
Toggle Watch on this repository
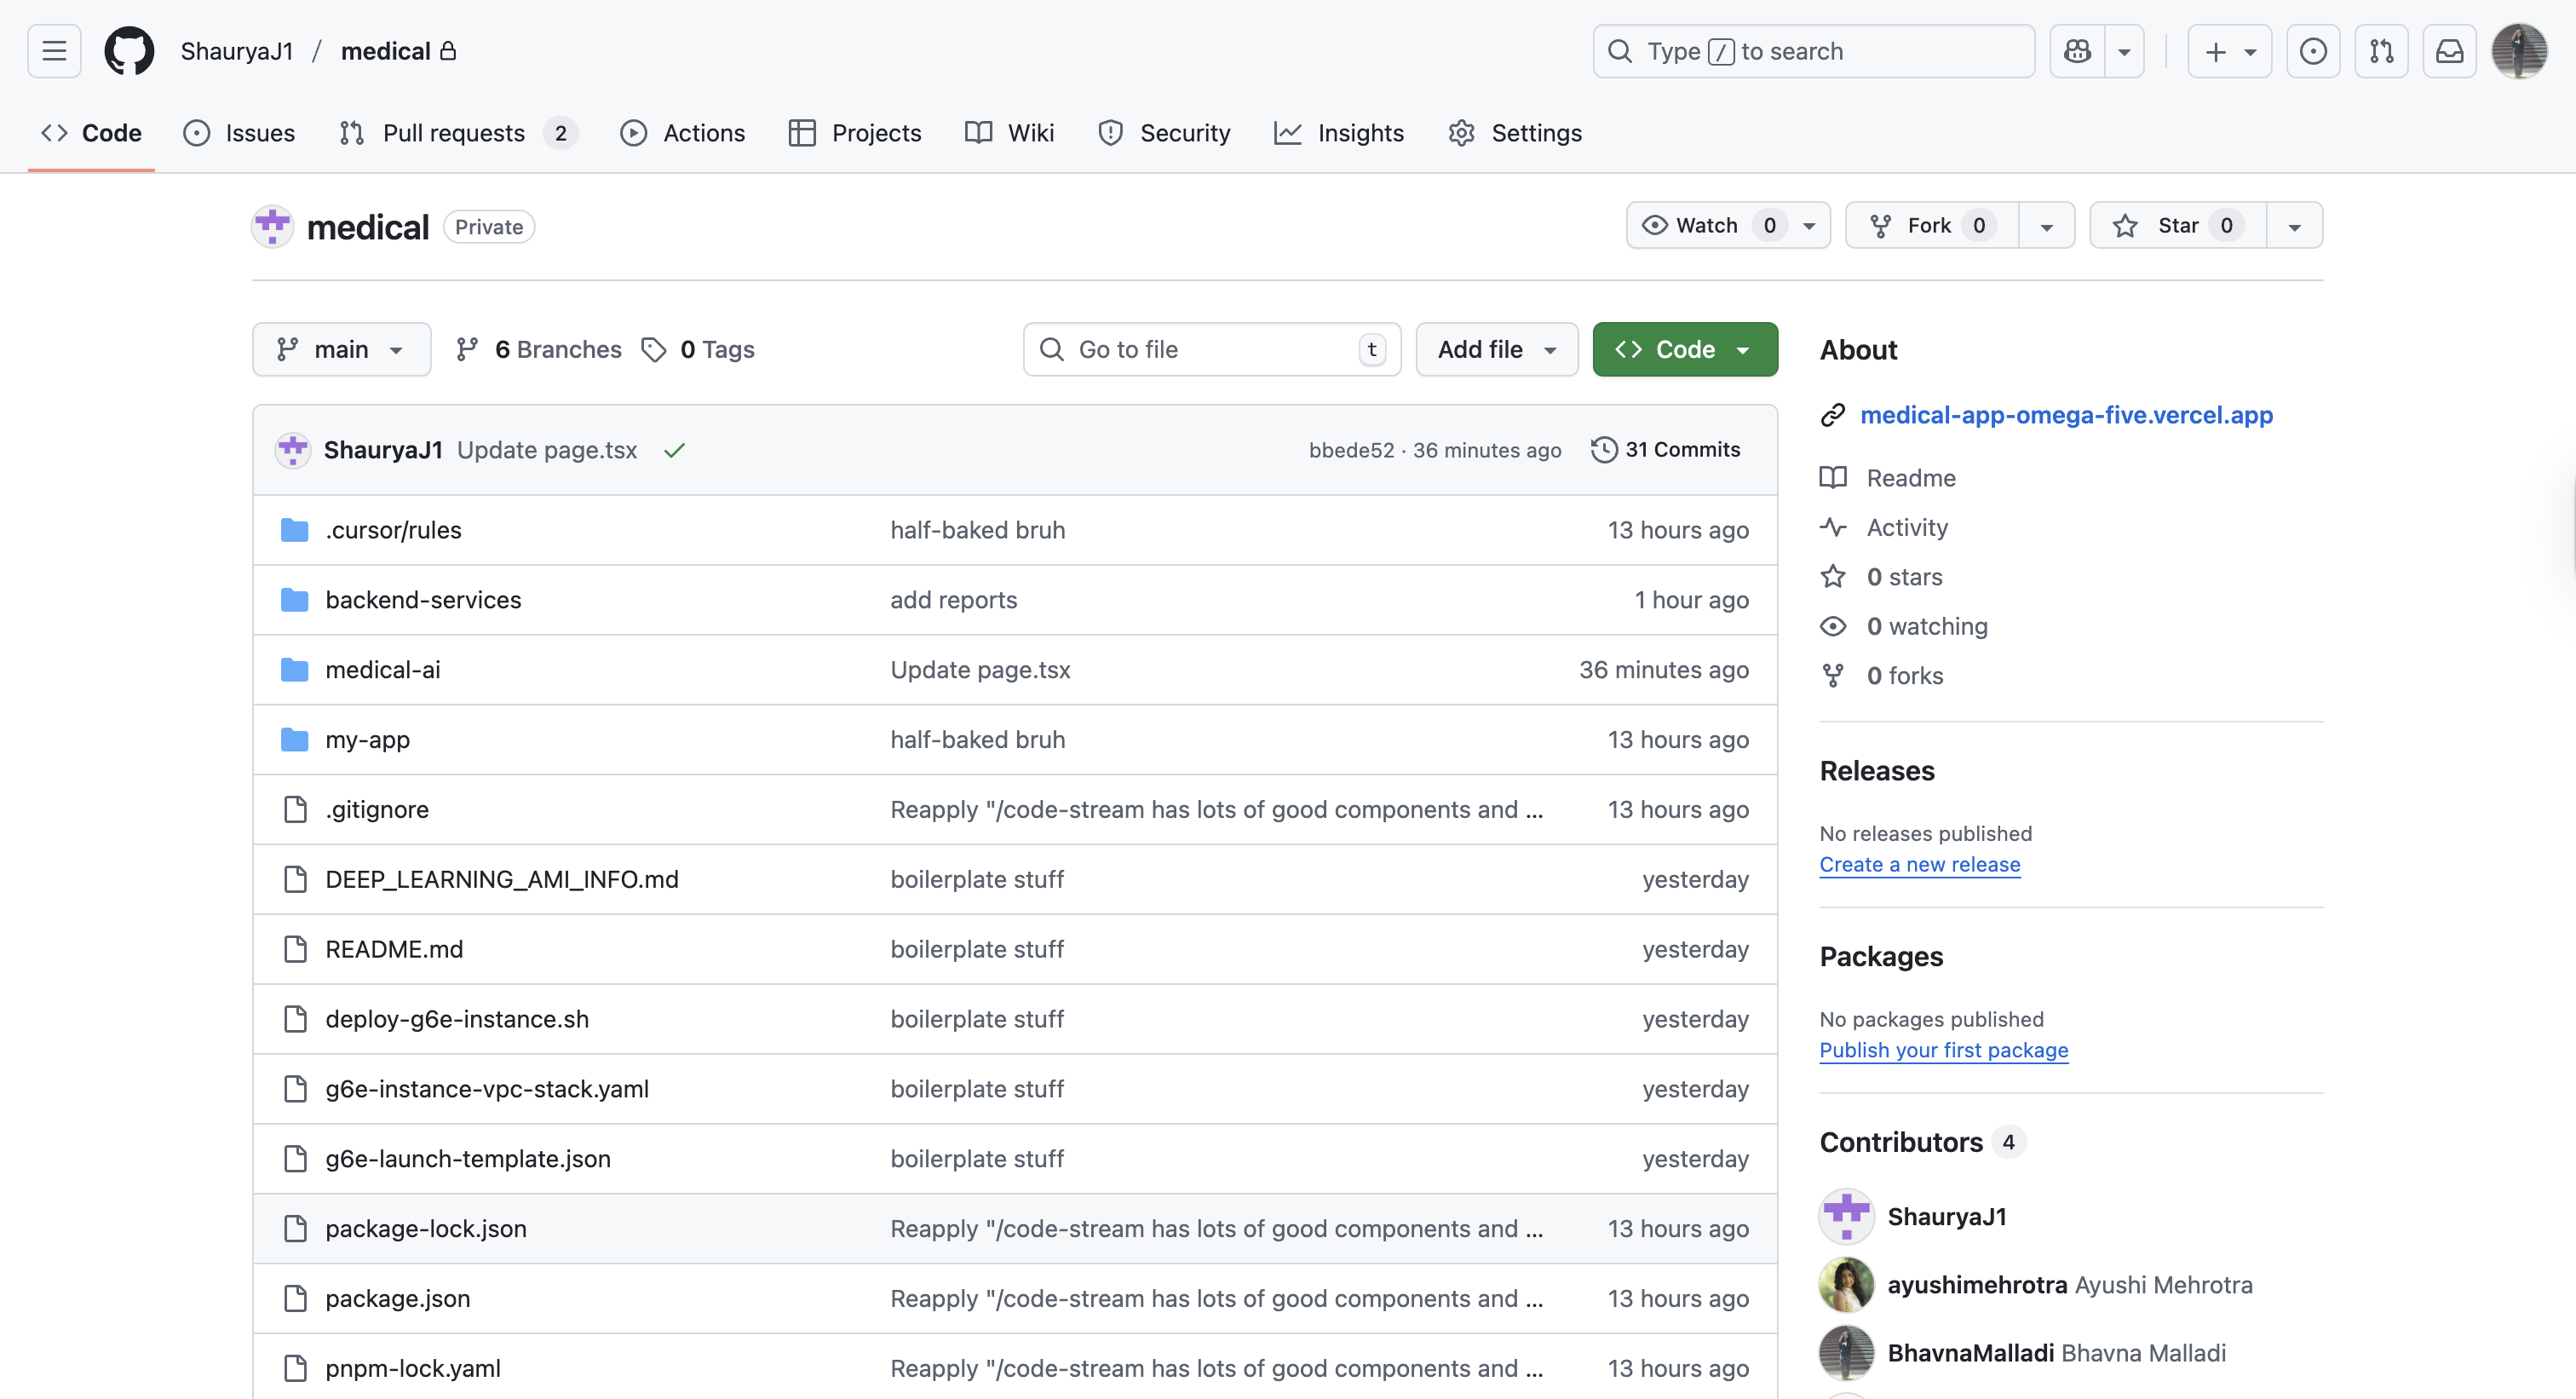pyautogui.click(x=1707, y=226)
